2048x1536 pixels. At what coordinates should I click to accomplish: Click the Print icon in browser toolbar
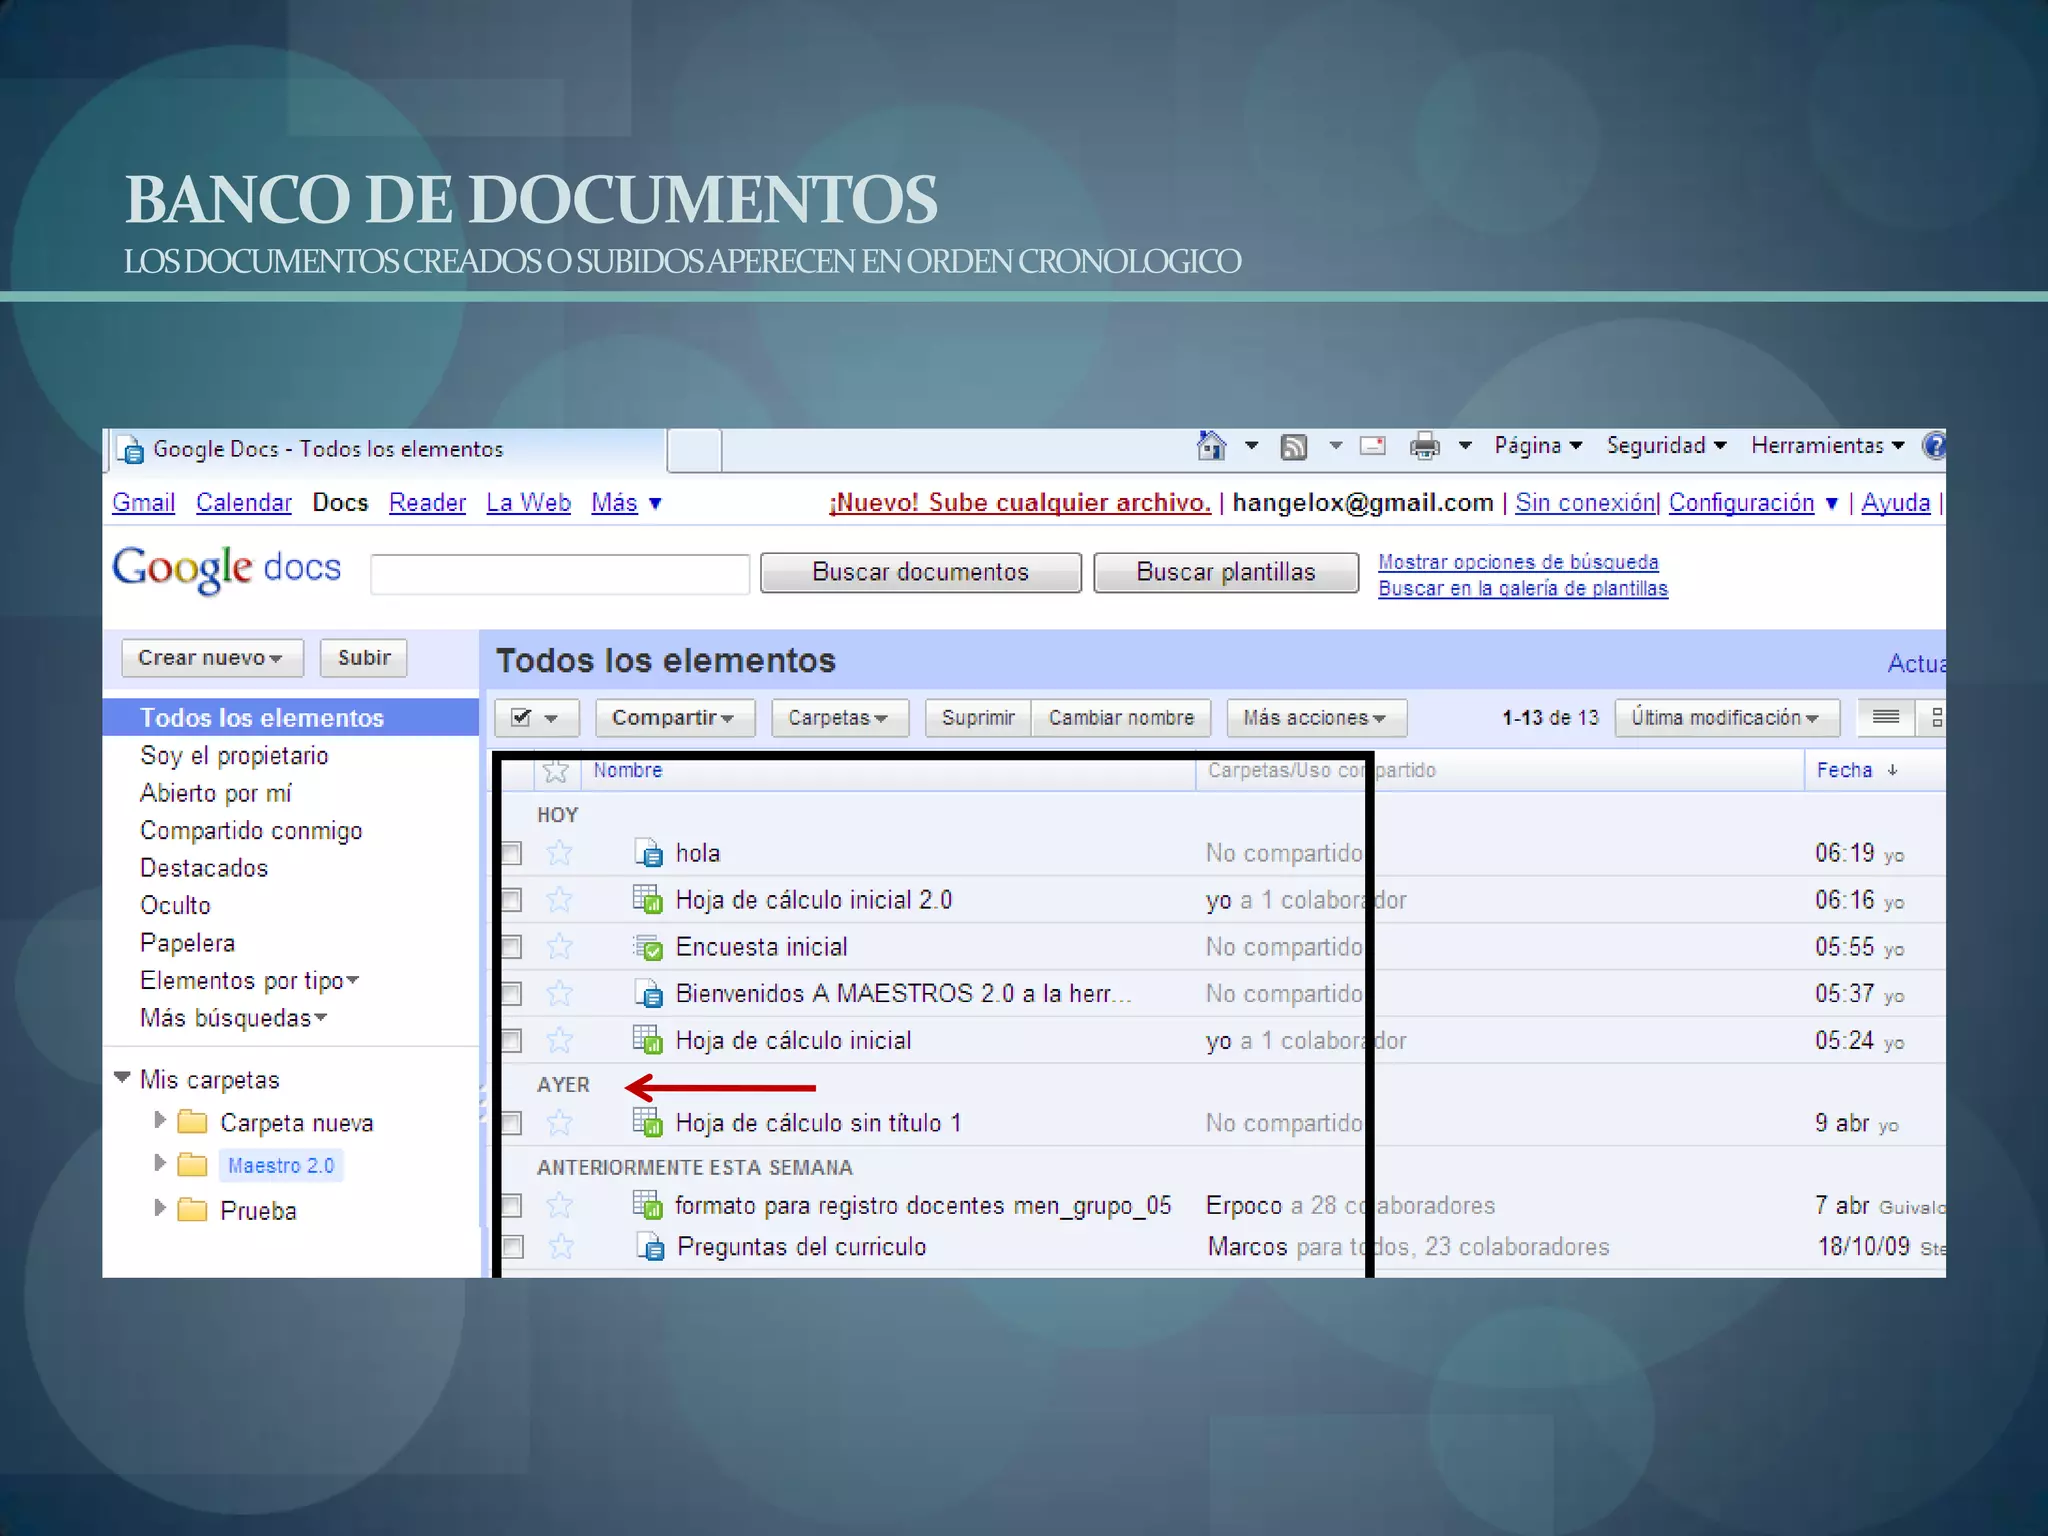1424,446
